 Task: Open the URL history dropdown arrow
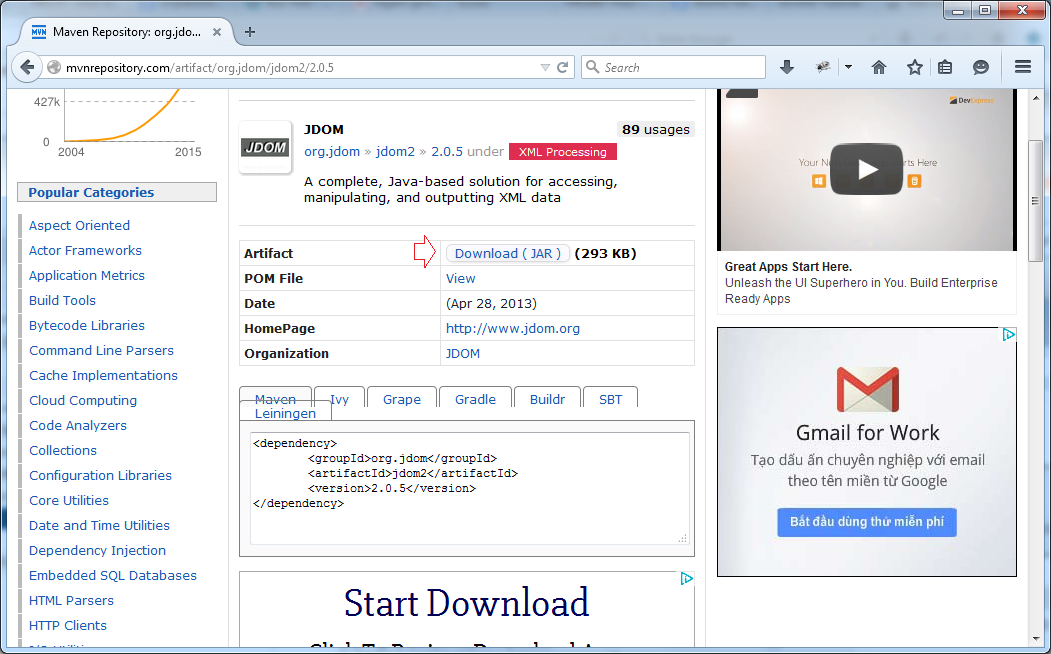coord(545,67)
